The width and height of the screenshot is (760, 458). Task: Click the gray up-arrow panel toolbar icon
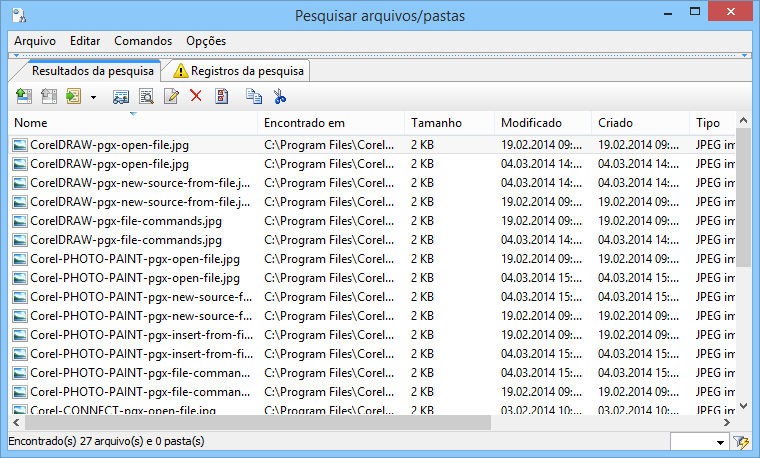(48, 96)
